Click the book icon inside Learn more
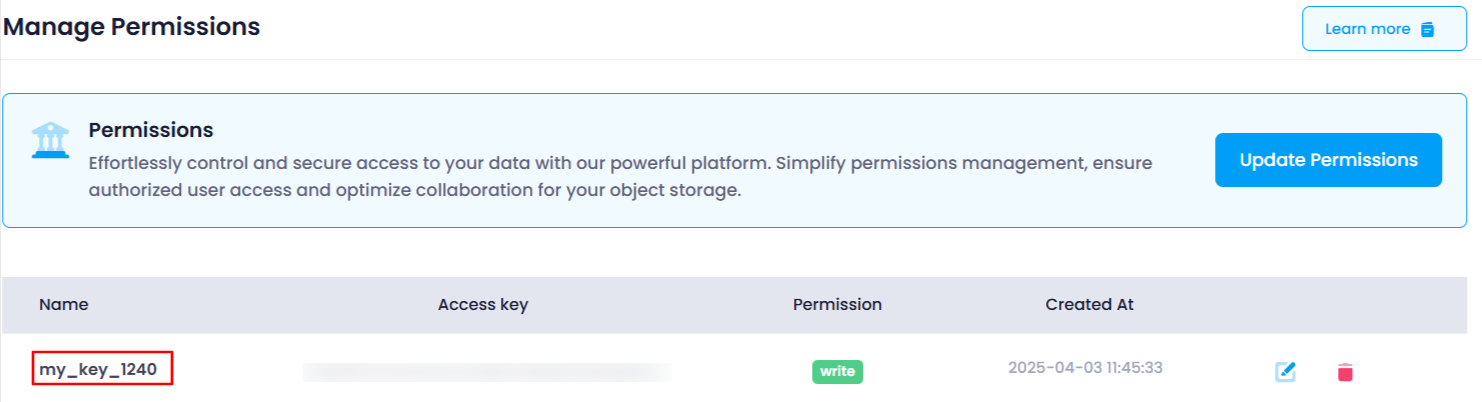The image size is (1482, 402). tap(1428, 29)
